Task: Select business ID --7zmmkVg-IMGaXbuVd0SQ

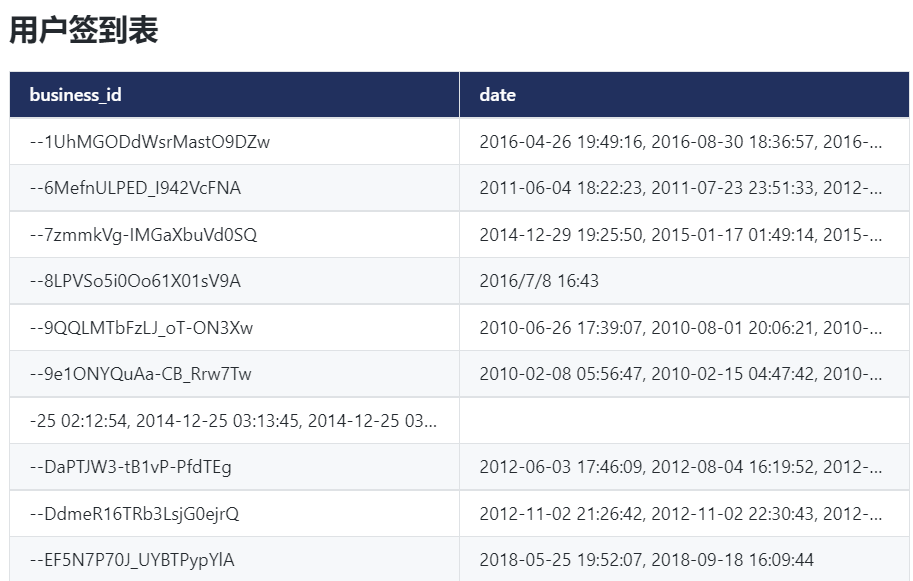Action: (x=143, y=235)
